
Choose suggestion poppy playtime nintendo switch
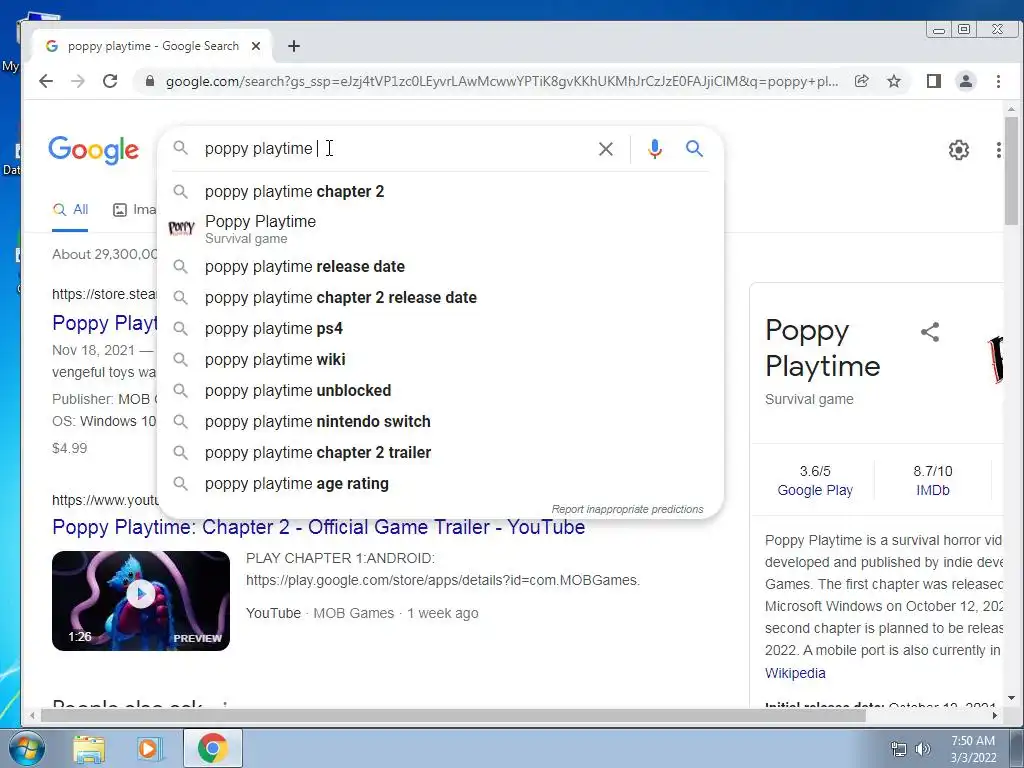pyautogui.click(x=441, y=421)
